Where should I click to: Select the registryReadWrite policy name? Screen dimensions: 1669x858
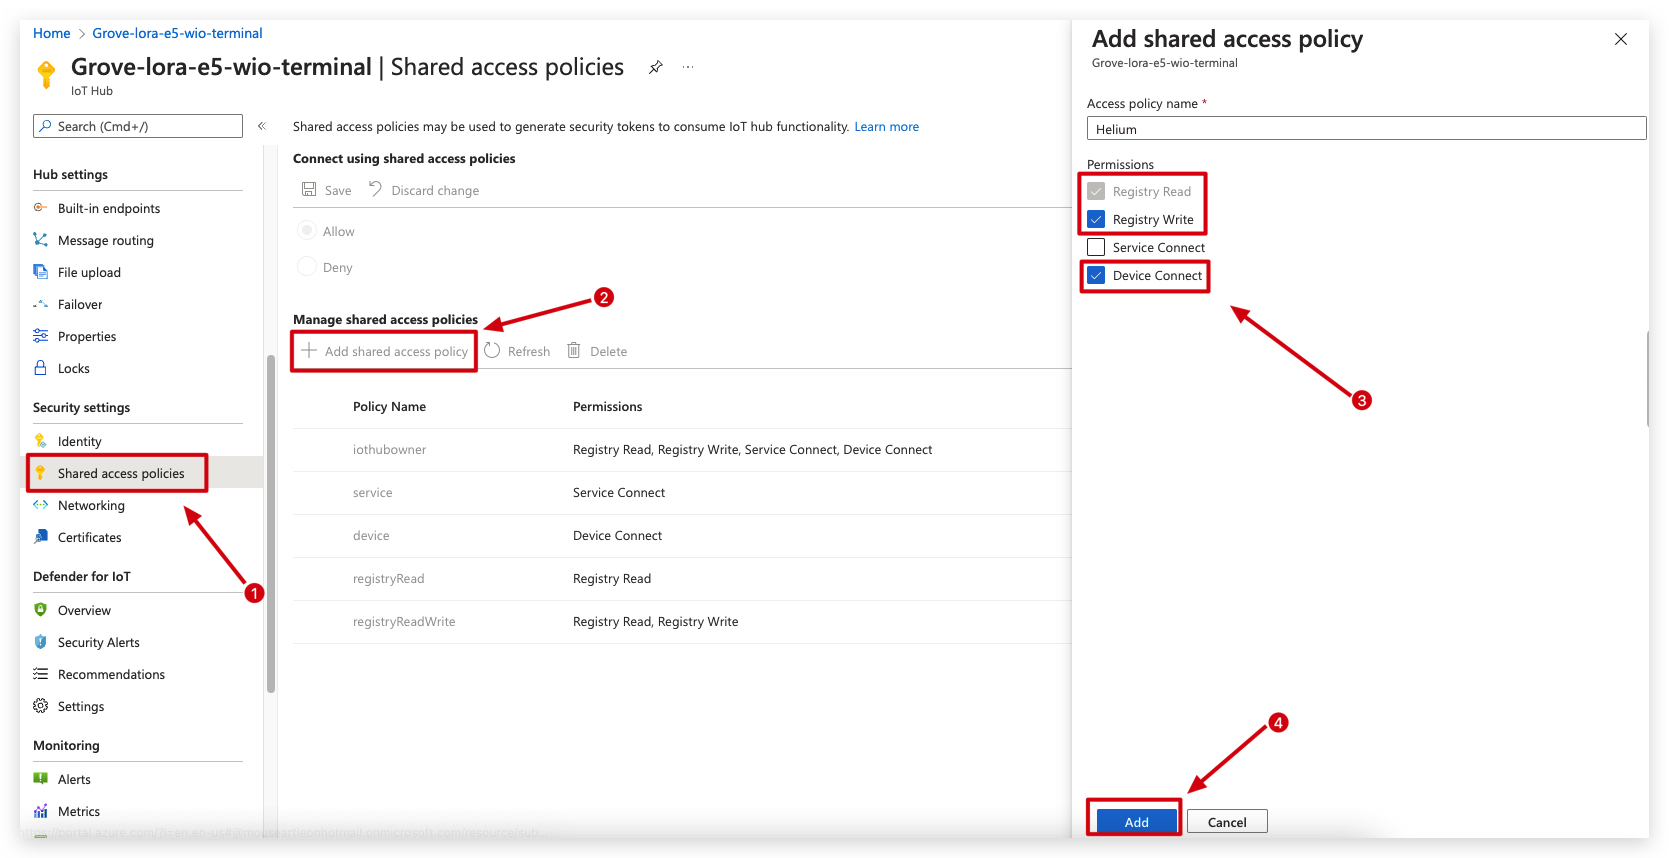coord(404,622)
